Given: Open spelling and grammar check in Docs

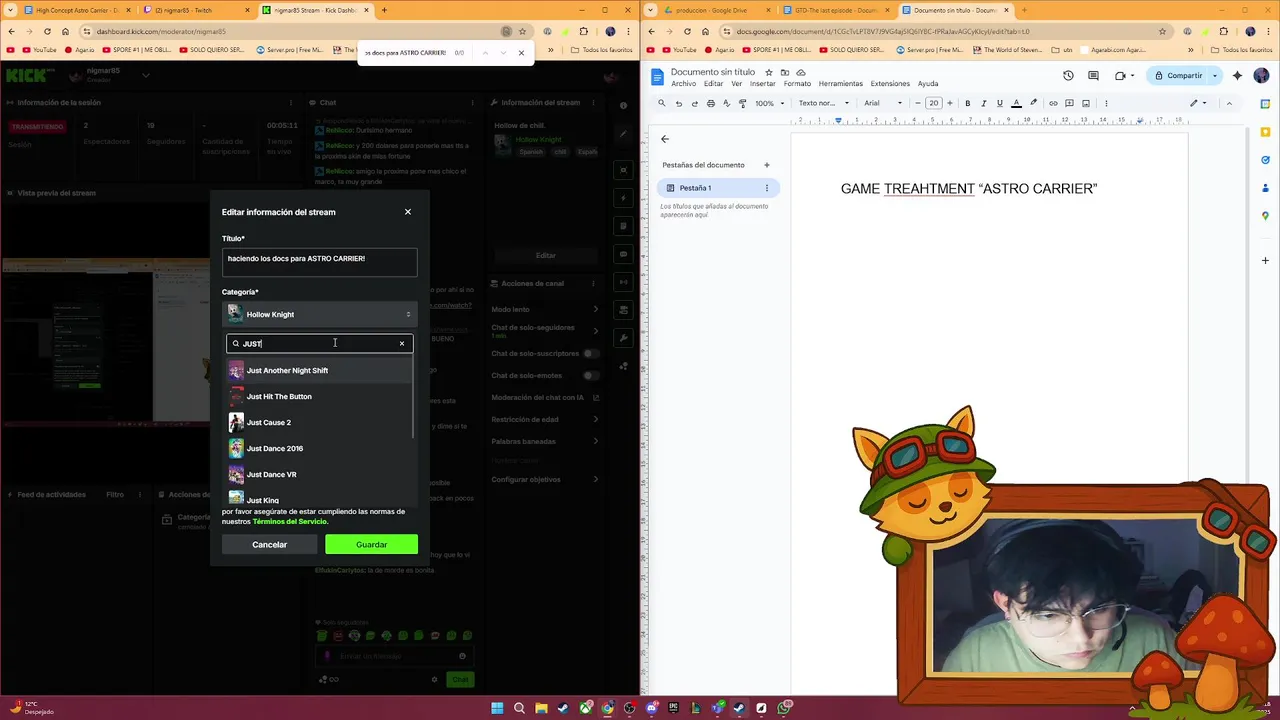Looking at the screenshot, I should point(726,103).
